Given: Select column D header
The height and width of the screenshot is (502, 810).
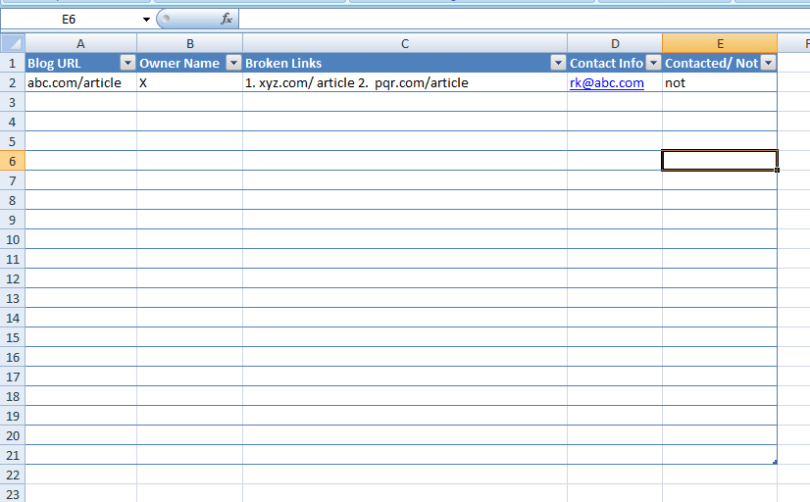Looking at the screenshot, I should coord(615,43).
